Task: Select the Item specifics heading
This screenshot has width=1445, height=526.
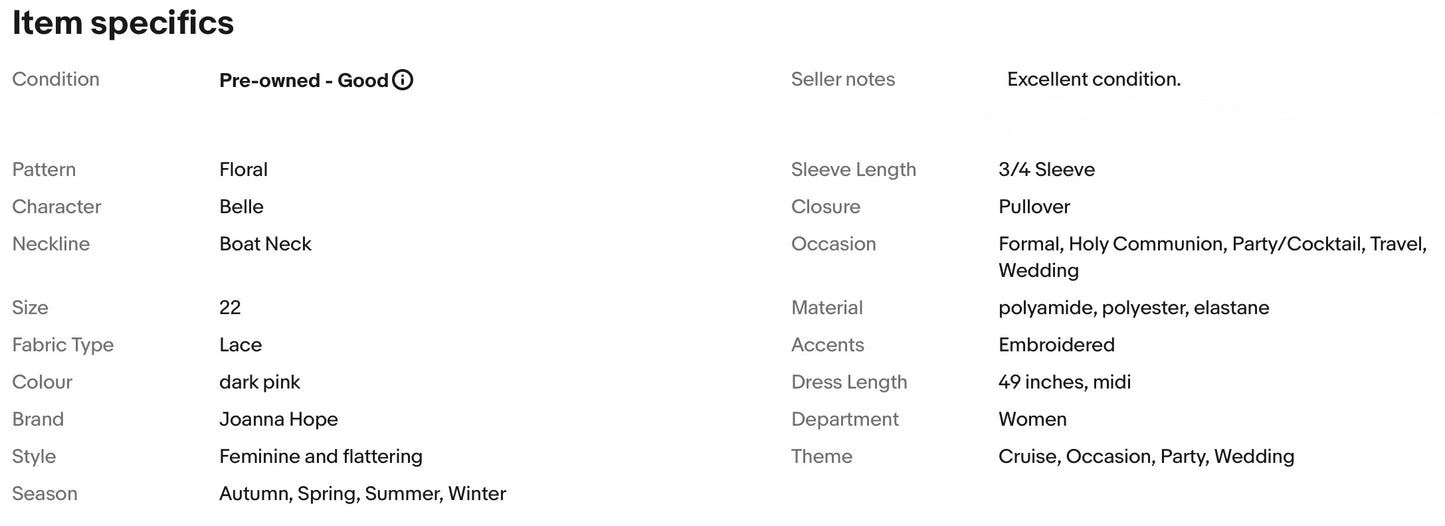Action: (123, 23)
